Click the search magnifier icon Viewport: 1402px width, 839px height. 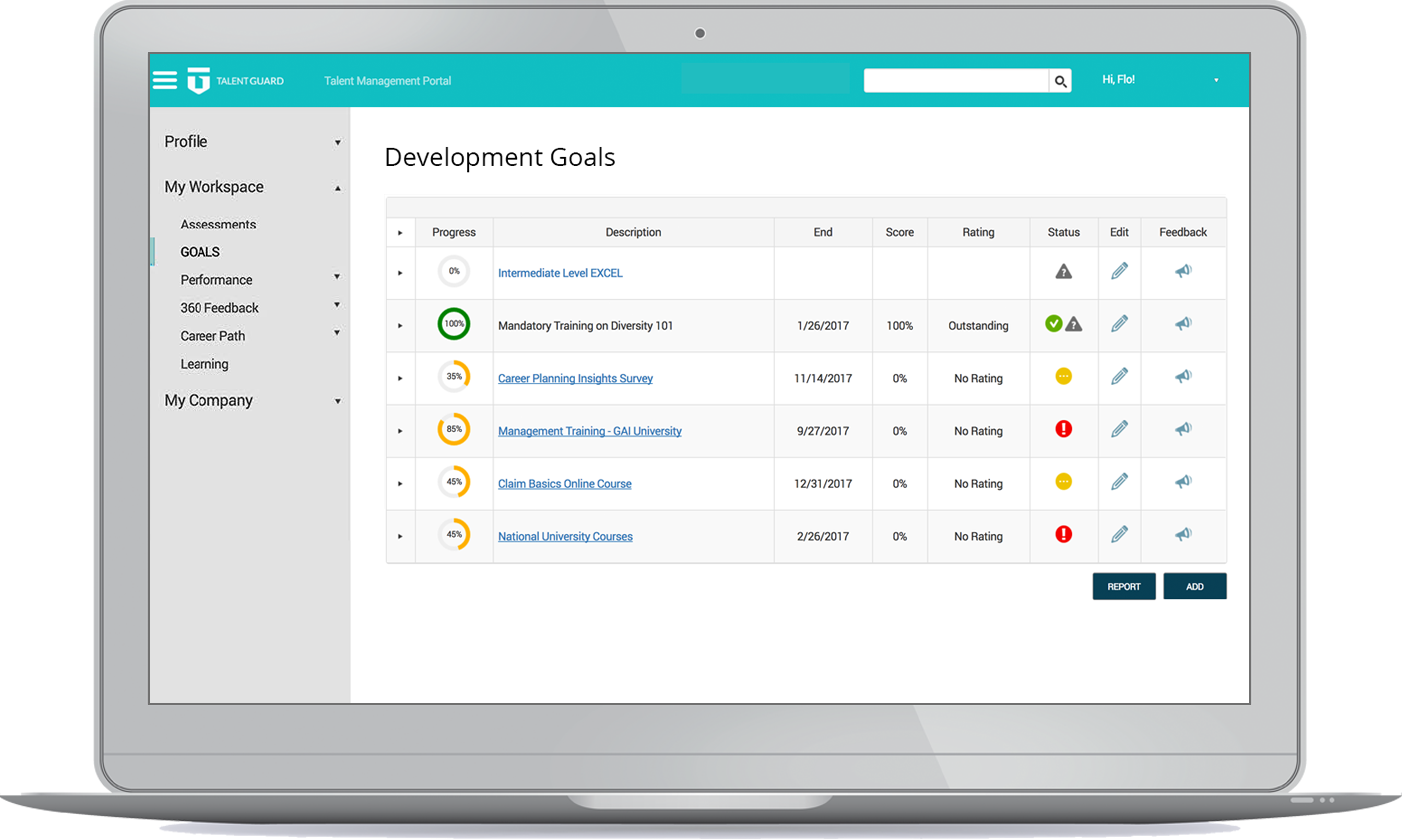(x=1060, y=81)
